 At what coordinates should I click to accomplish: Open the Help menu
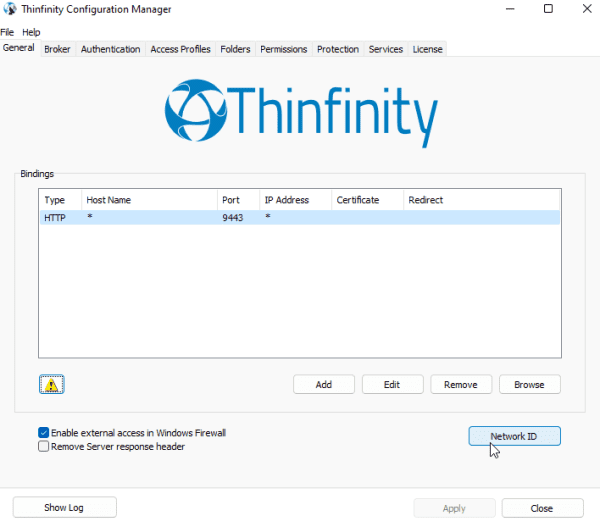(x=31, y=32)
